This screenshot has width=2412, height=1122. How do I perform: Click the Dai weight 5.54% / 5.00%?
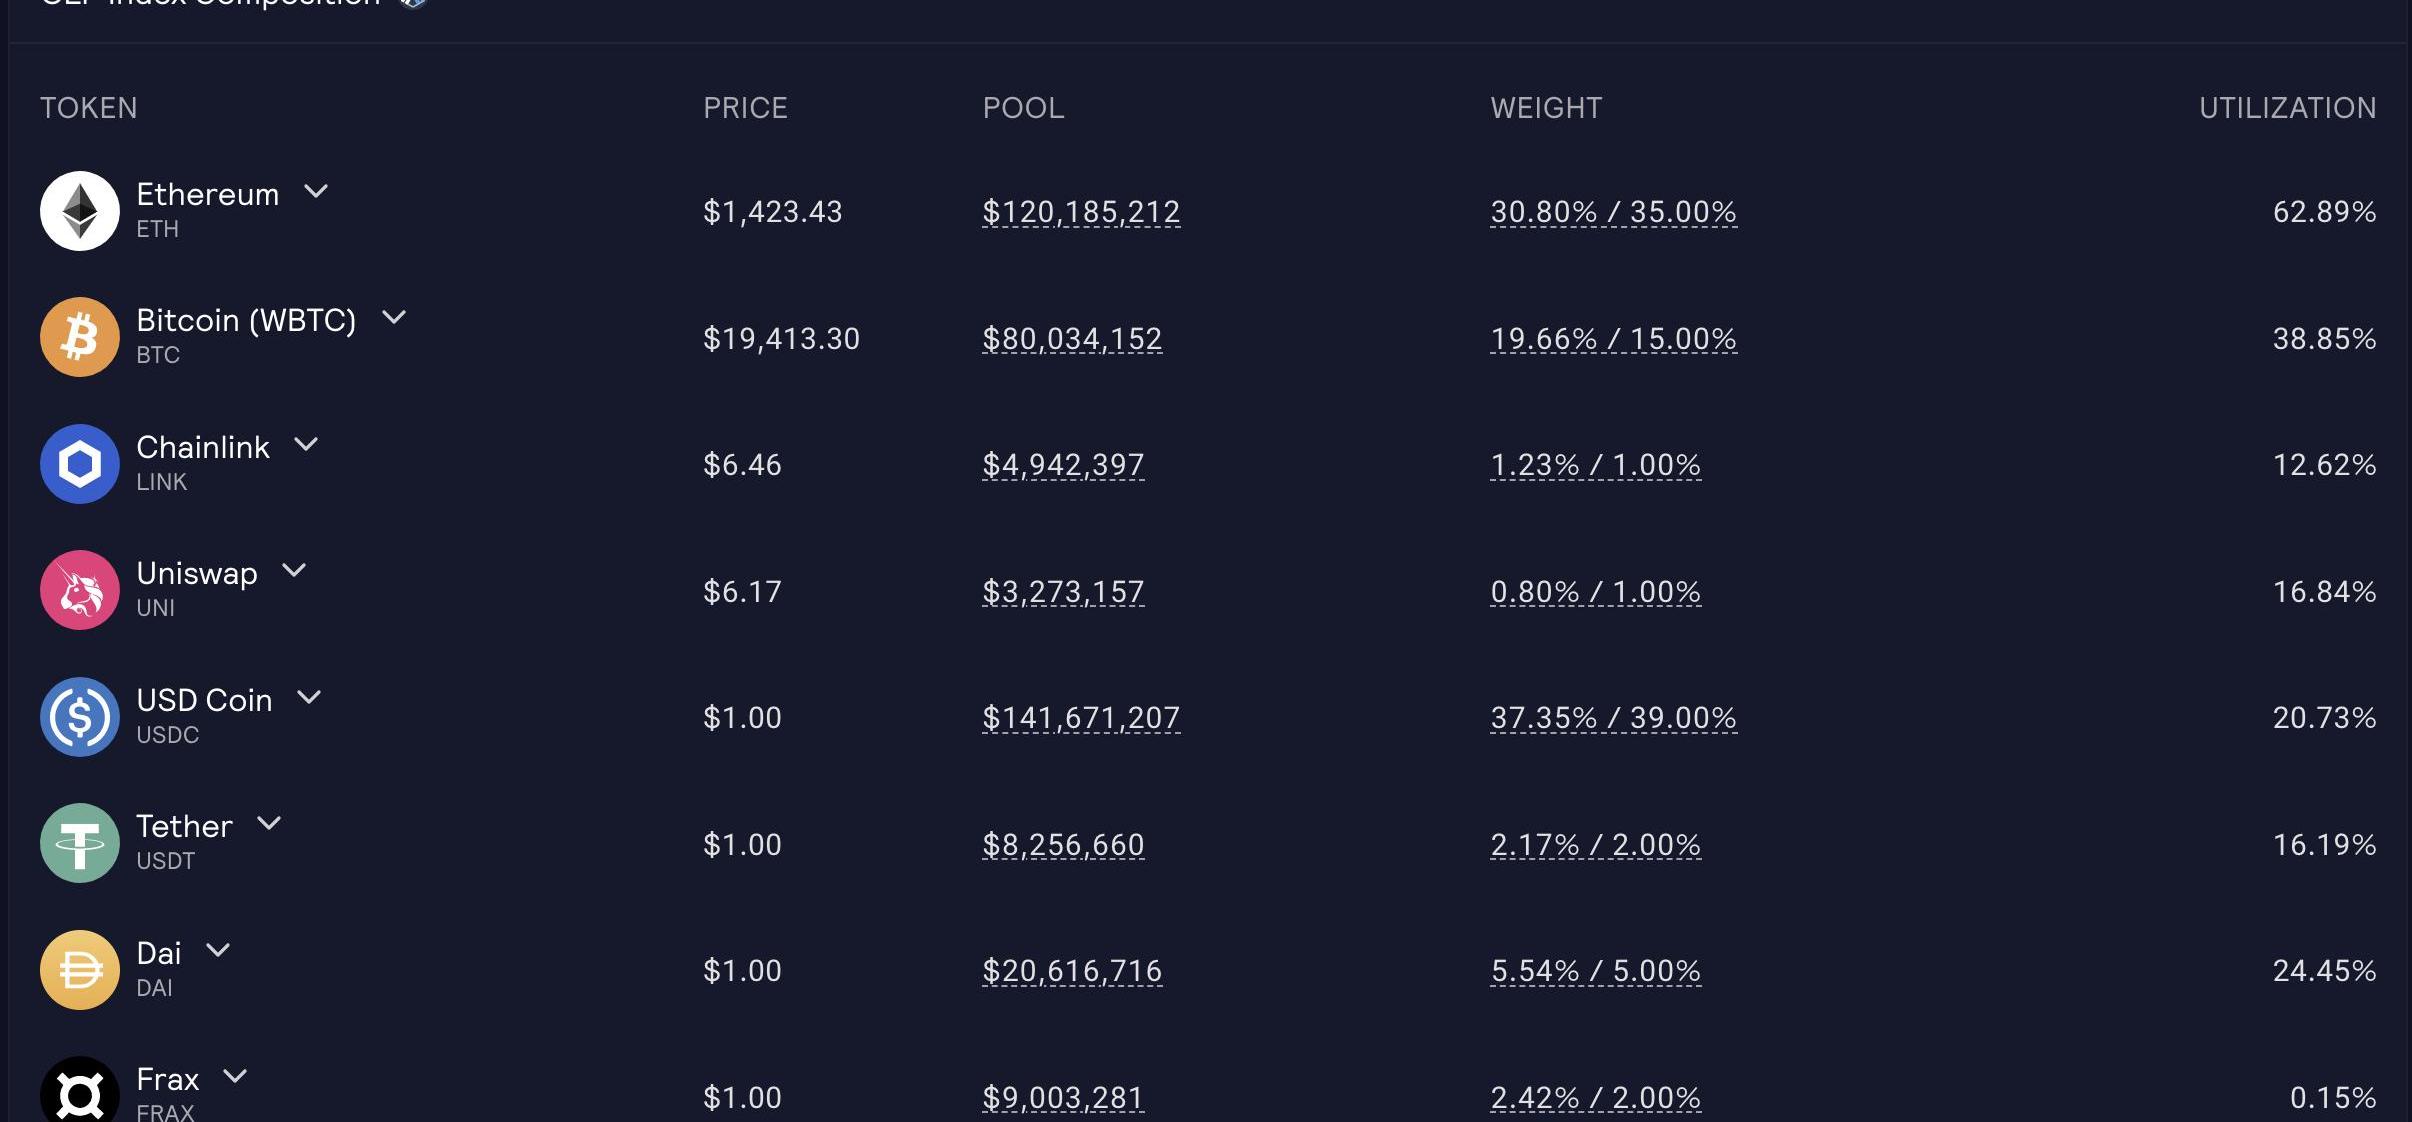1595,971
